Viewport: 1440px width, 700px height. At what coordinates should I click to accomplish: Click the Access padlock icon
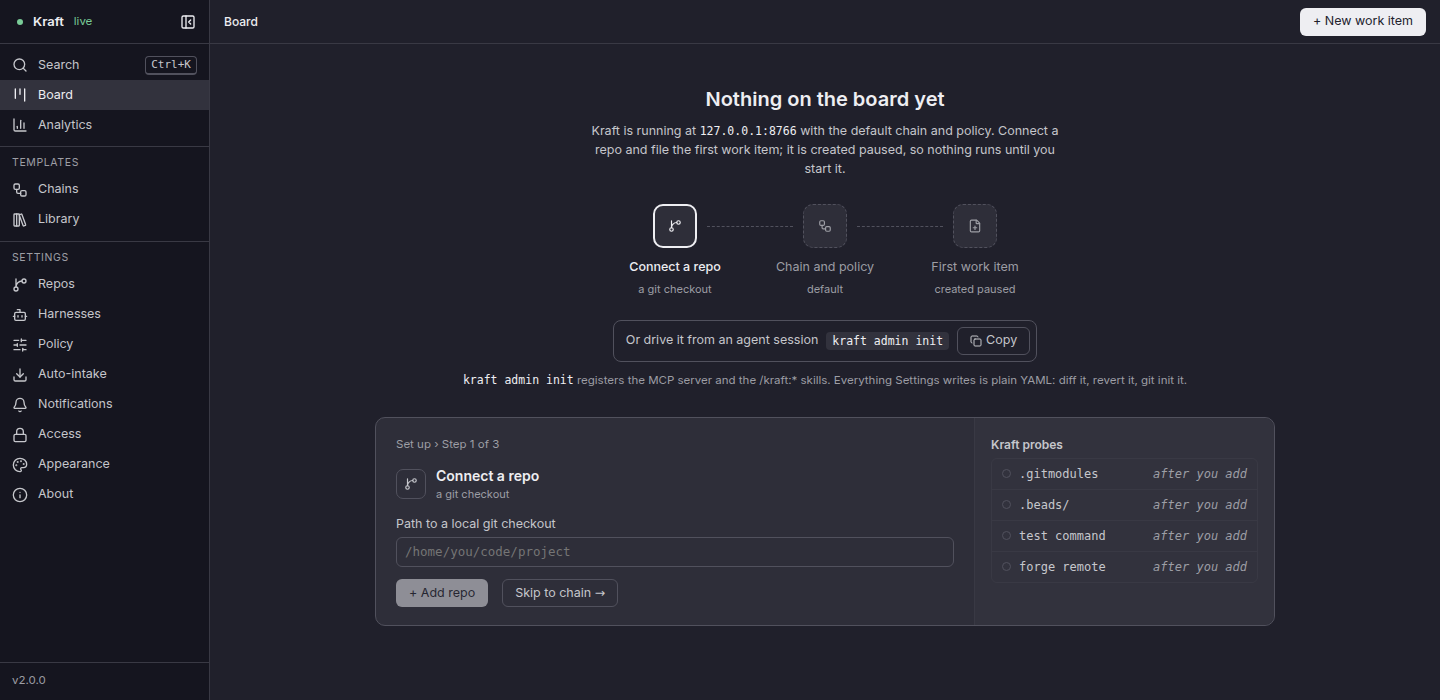[19, 434]
